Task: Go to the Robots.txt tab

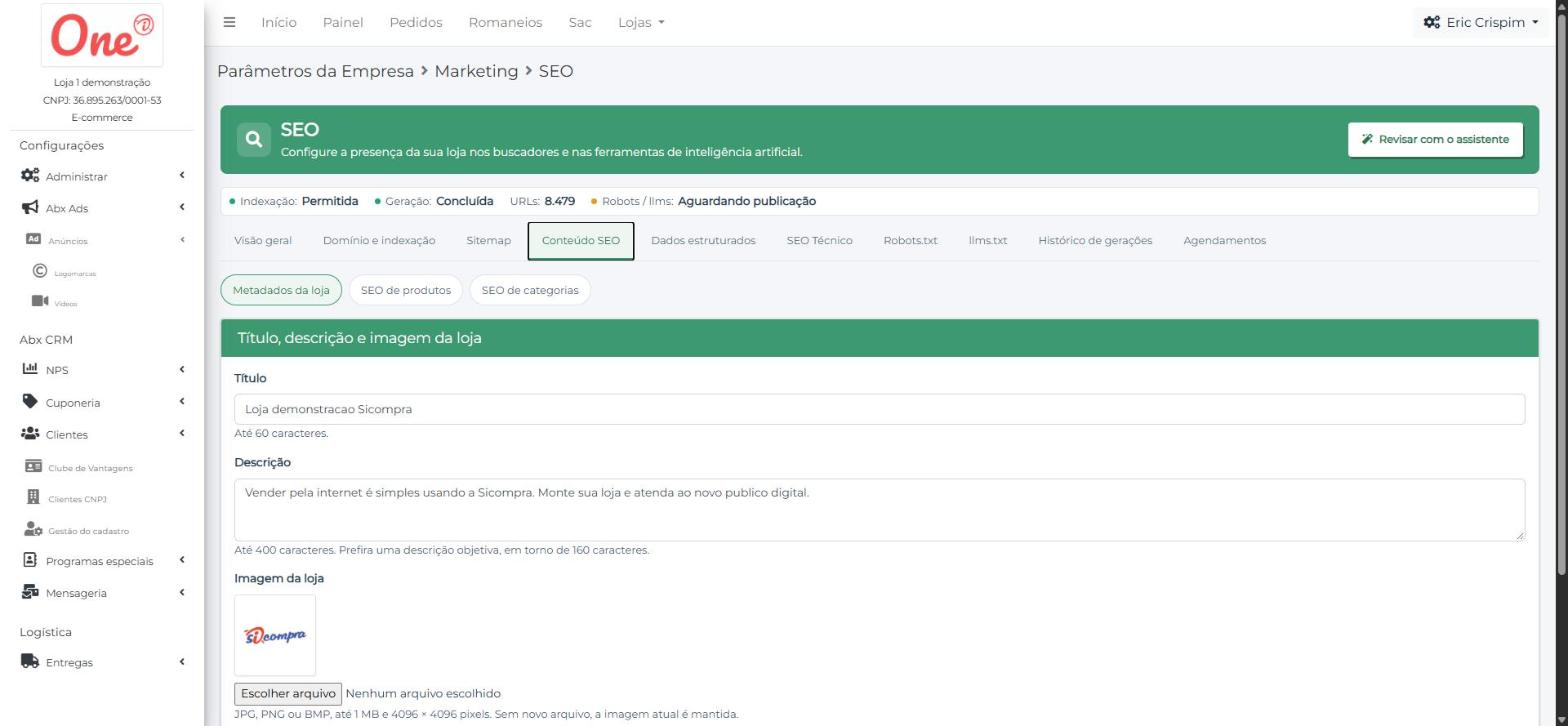Action: pos(910,240)
